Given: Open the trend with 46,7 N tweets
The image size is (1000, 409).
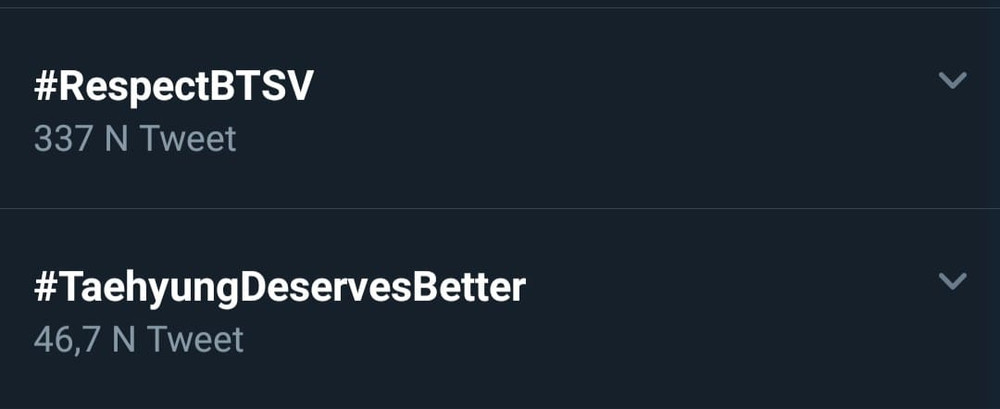Looking at the screenshot, I should tap(500, 309).
